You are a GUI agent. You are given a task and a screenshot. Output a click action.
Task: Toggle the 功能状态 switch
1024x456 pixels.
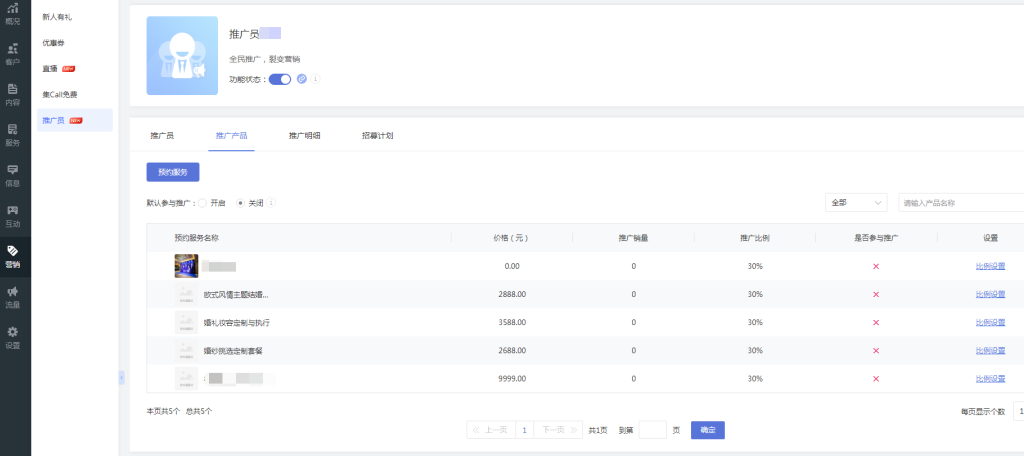(279, 79)
